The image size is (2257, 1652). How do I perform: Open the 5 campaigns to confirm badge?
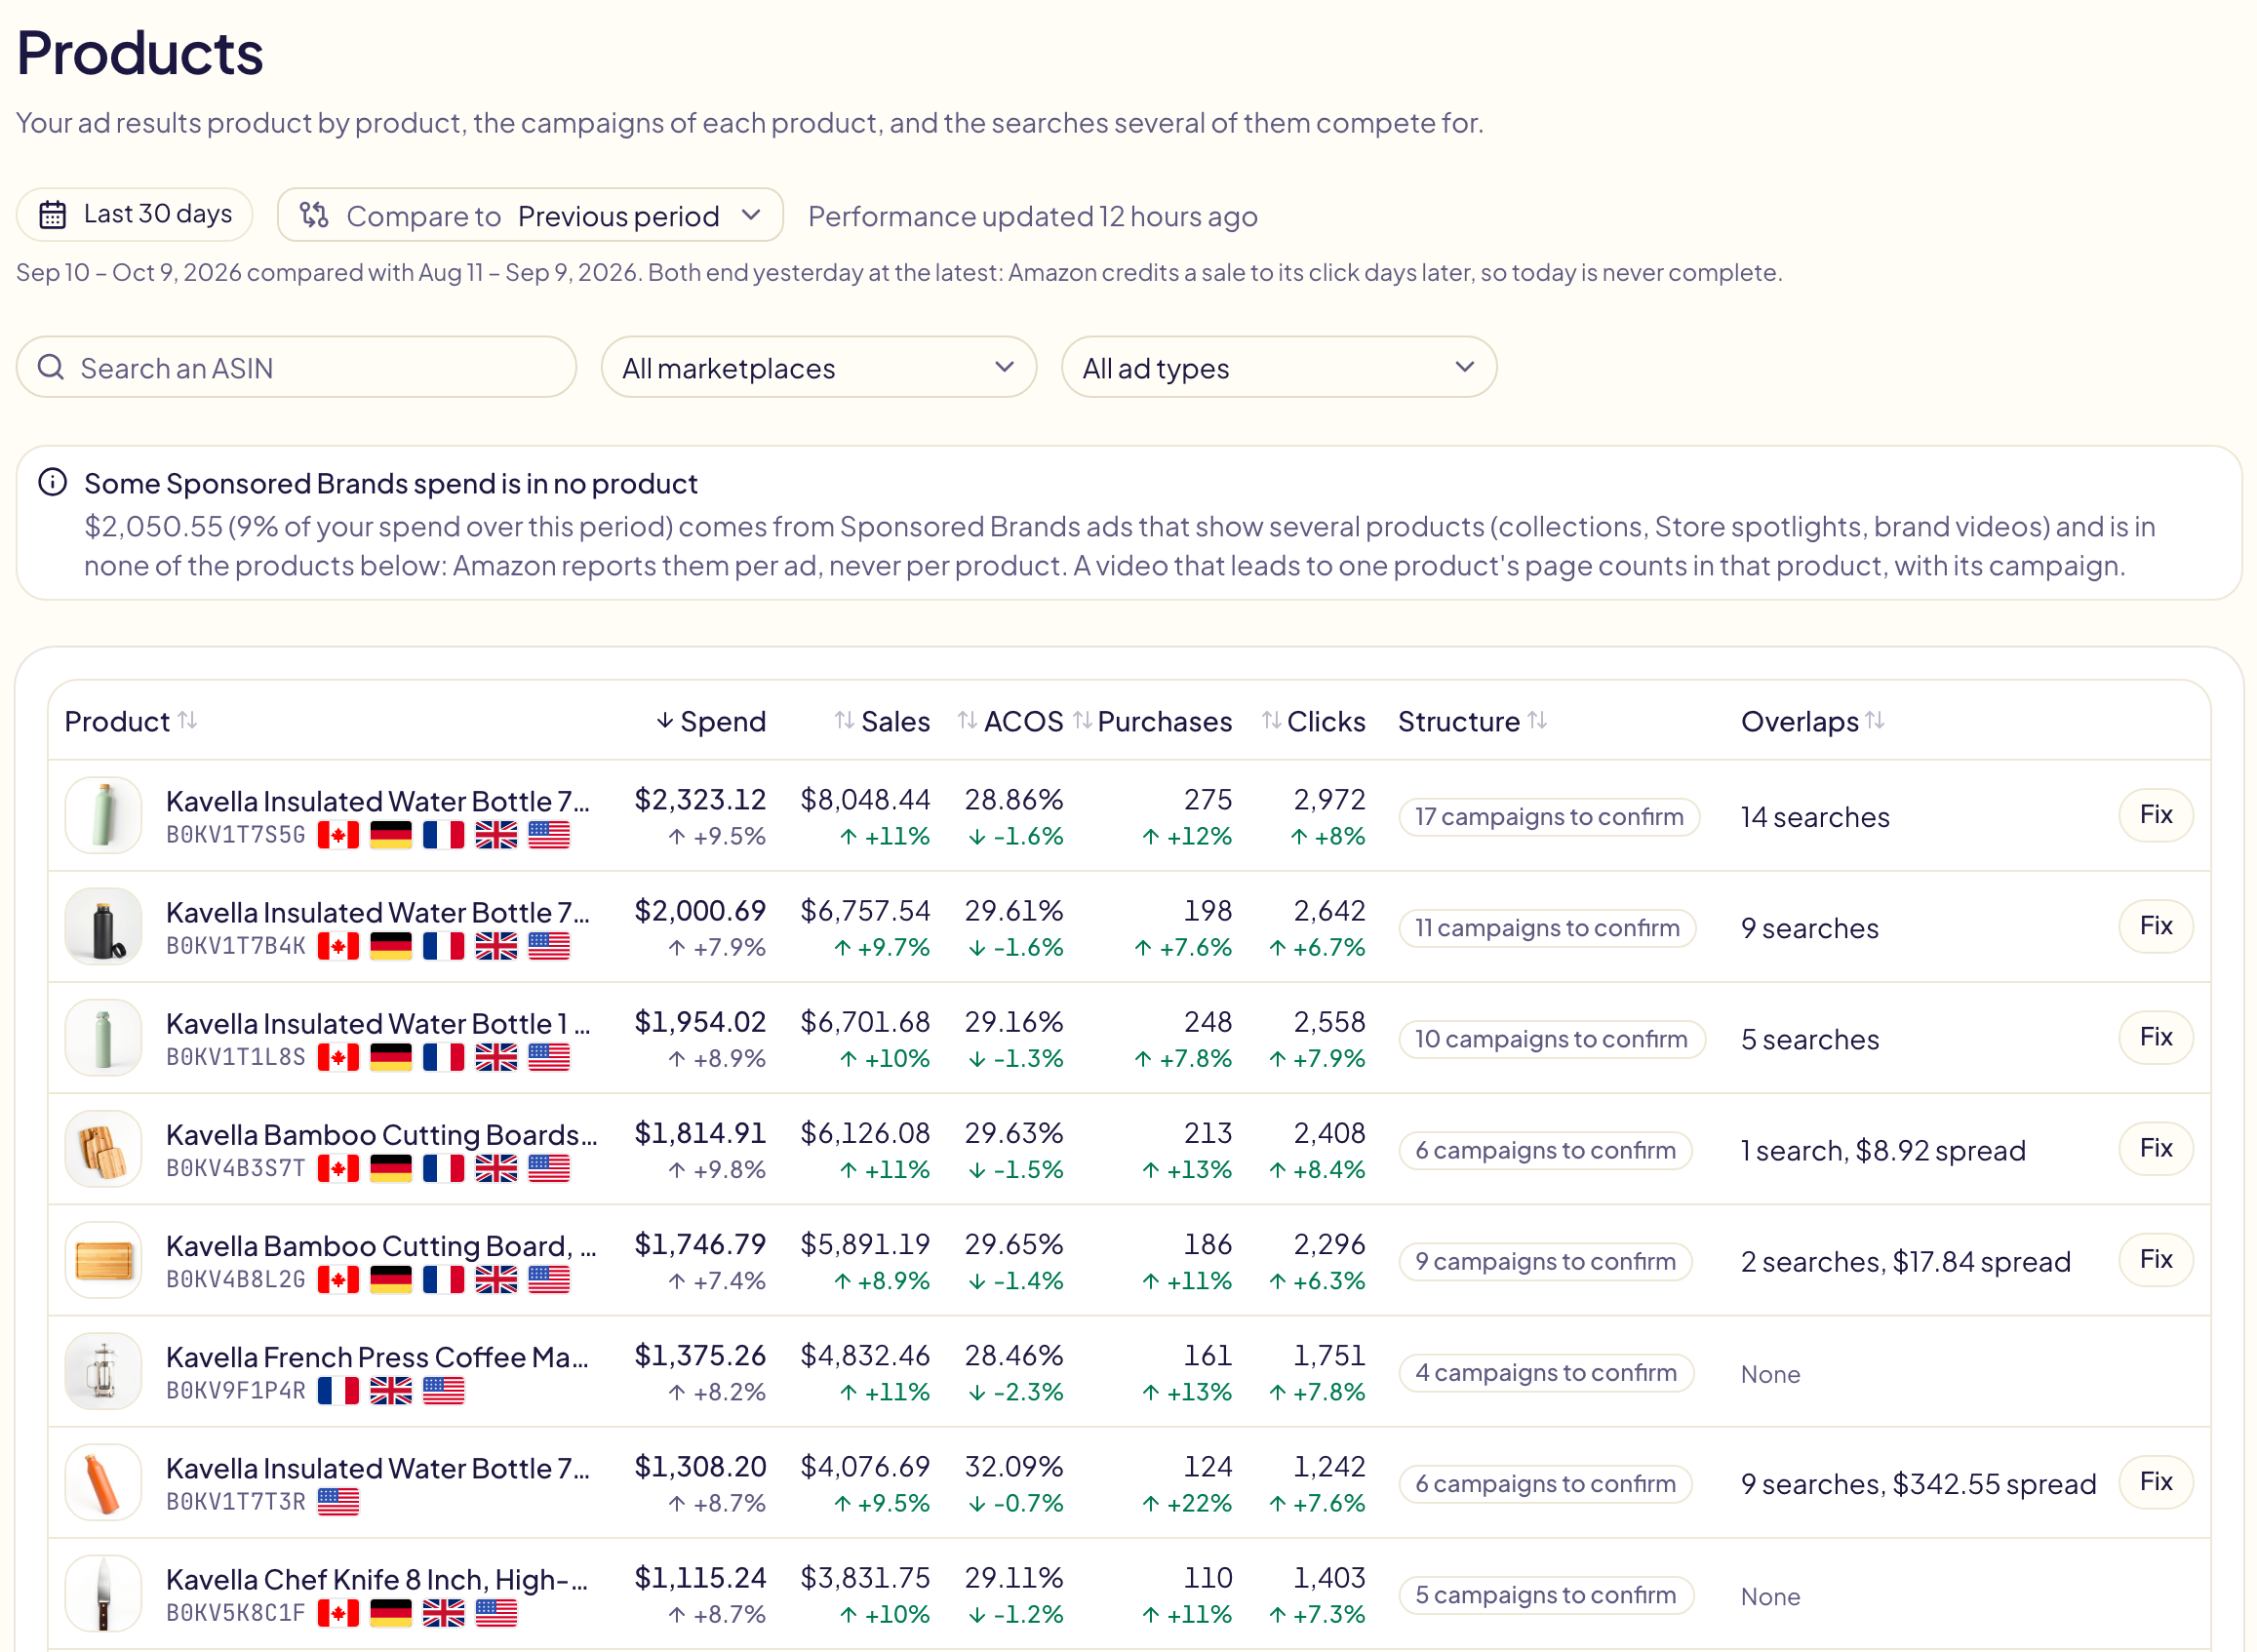(x=1546, y=1595)
